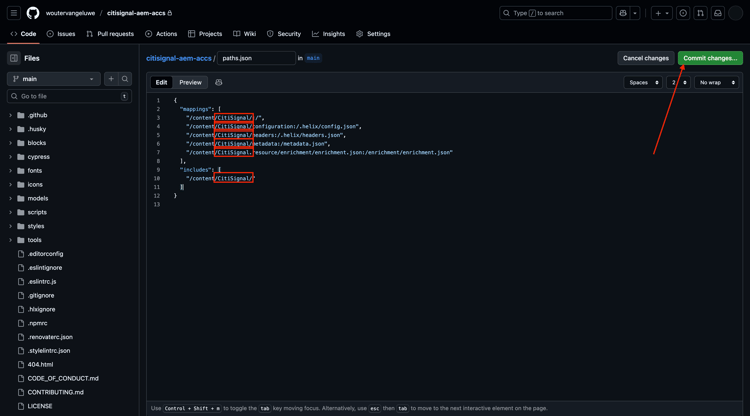
Task: Switch to the Preview tab
Action: point(190,83)
